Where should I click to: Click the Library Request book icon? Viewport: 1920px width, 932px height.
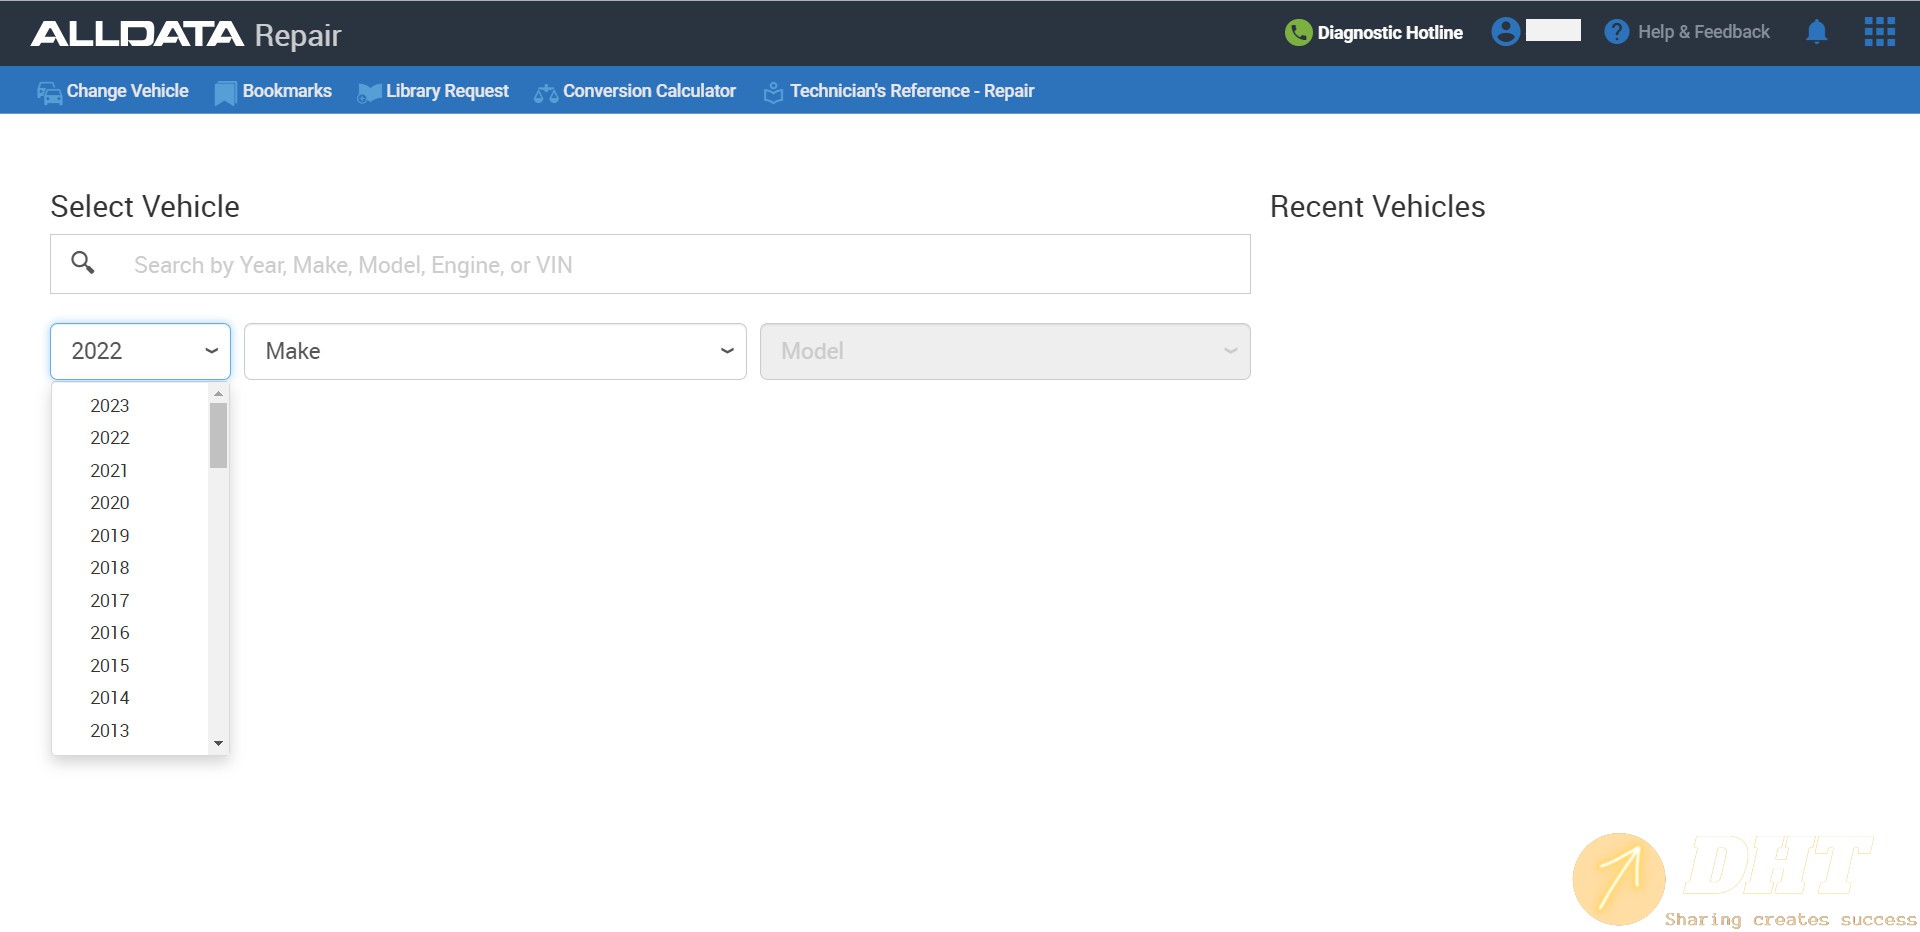369,92
